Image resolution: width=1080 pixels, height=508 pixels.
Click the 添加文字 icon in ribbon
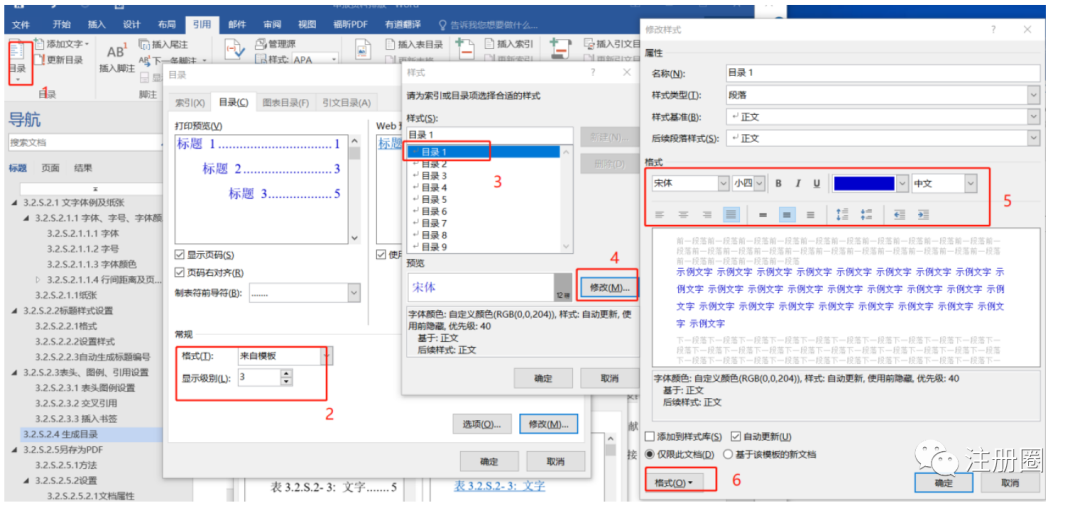[x=40, y=44]
